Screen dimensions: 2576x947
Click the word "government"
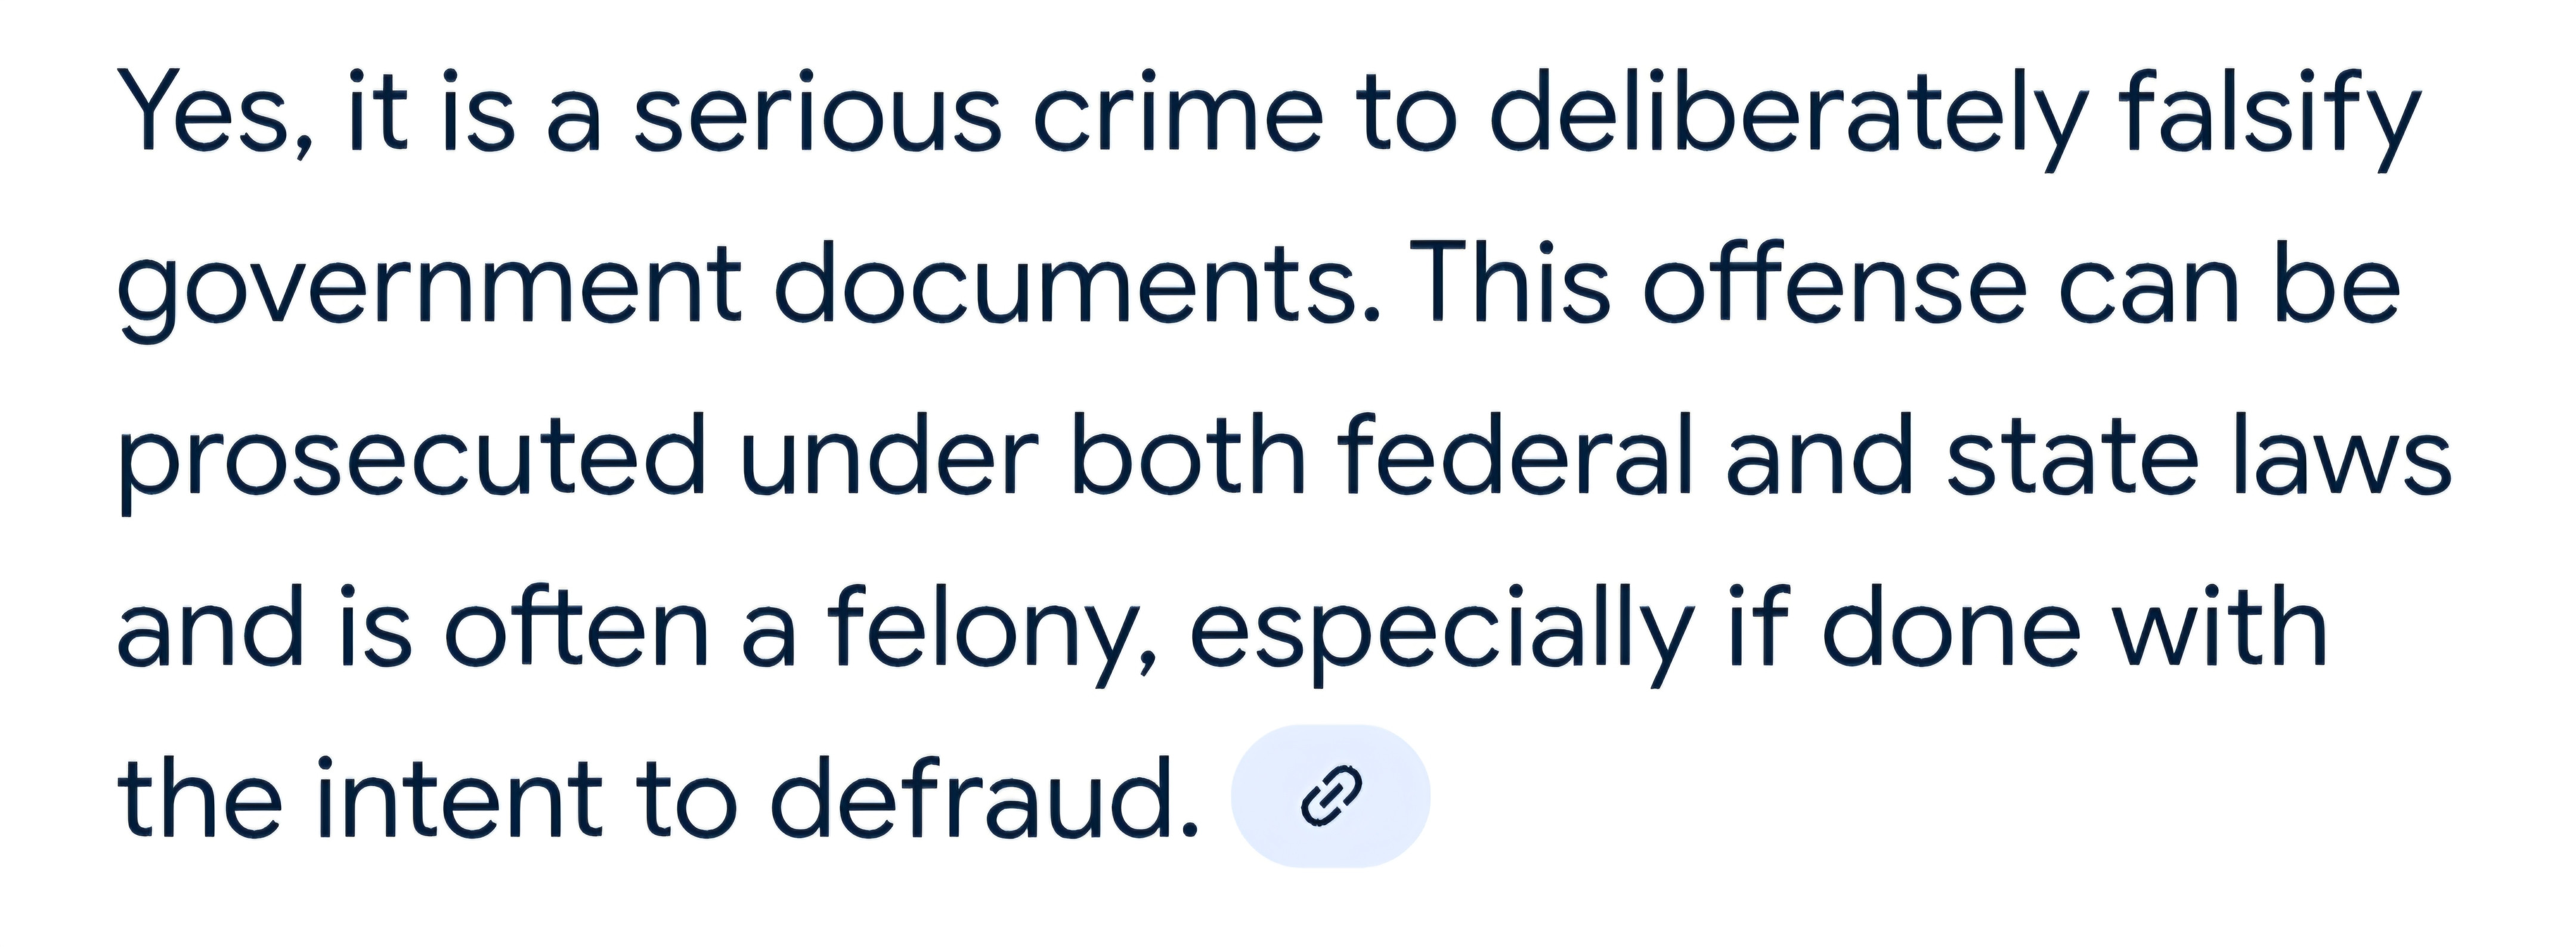point(430,286)
